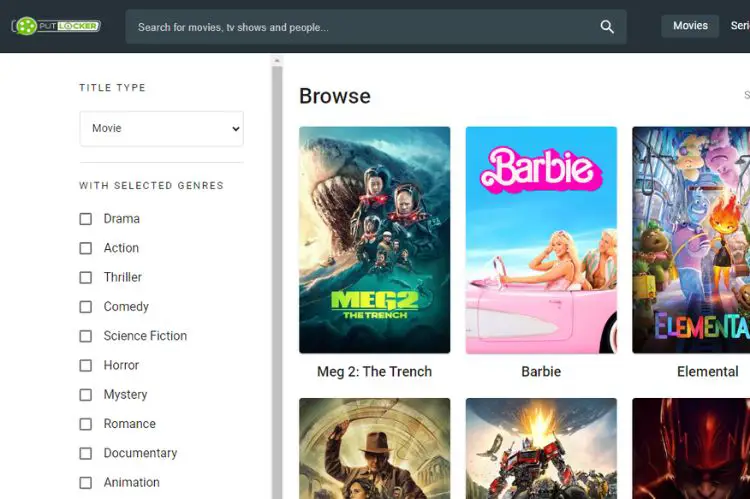Open the Meg 2: The Trench poster

(375, 240)
